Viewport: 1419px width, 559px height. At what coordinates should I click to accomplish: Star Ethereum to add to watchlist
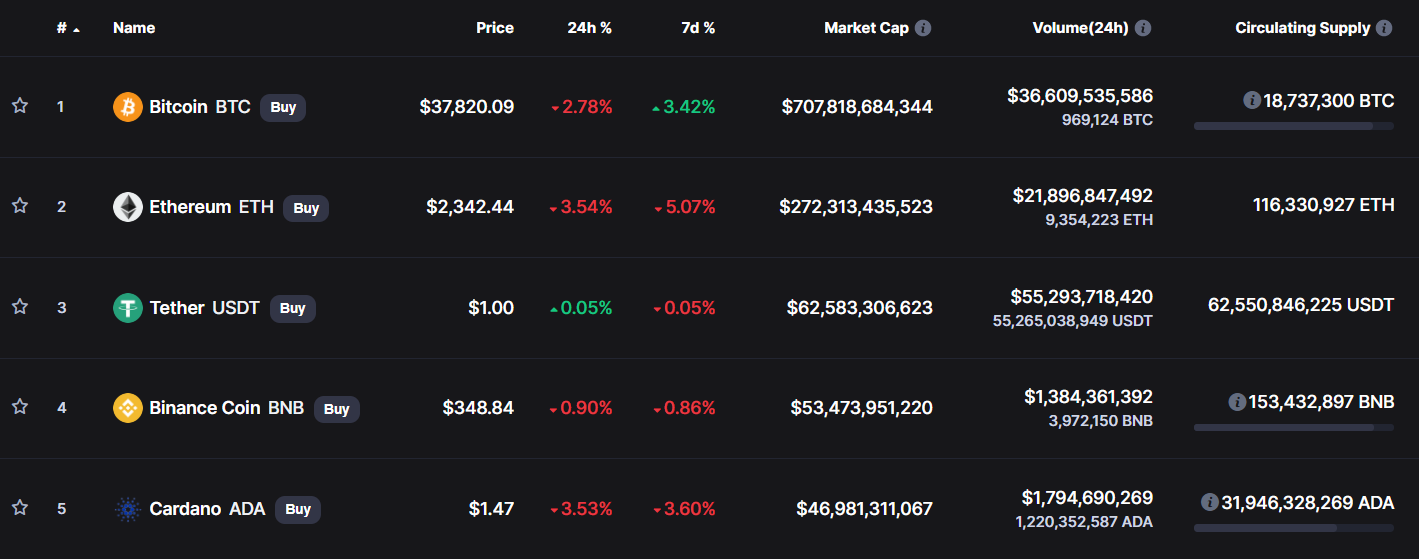pos(19,206)
